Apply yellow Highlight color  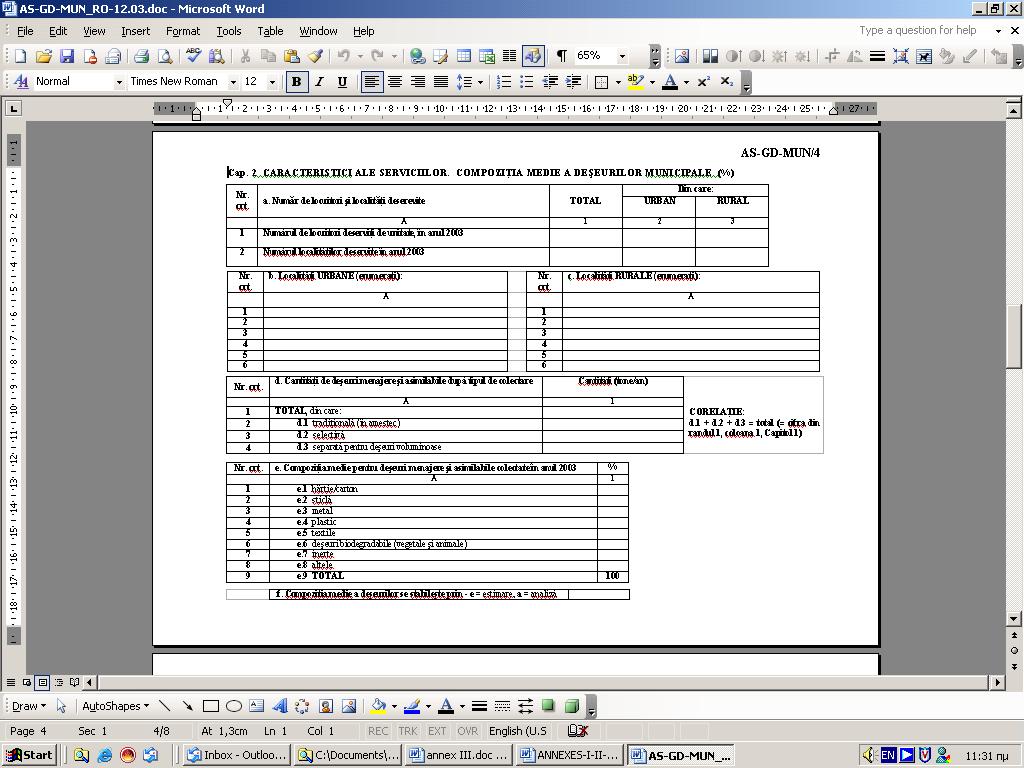pos(635,82)
